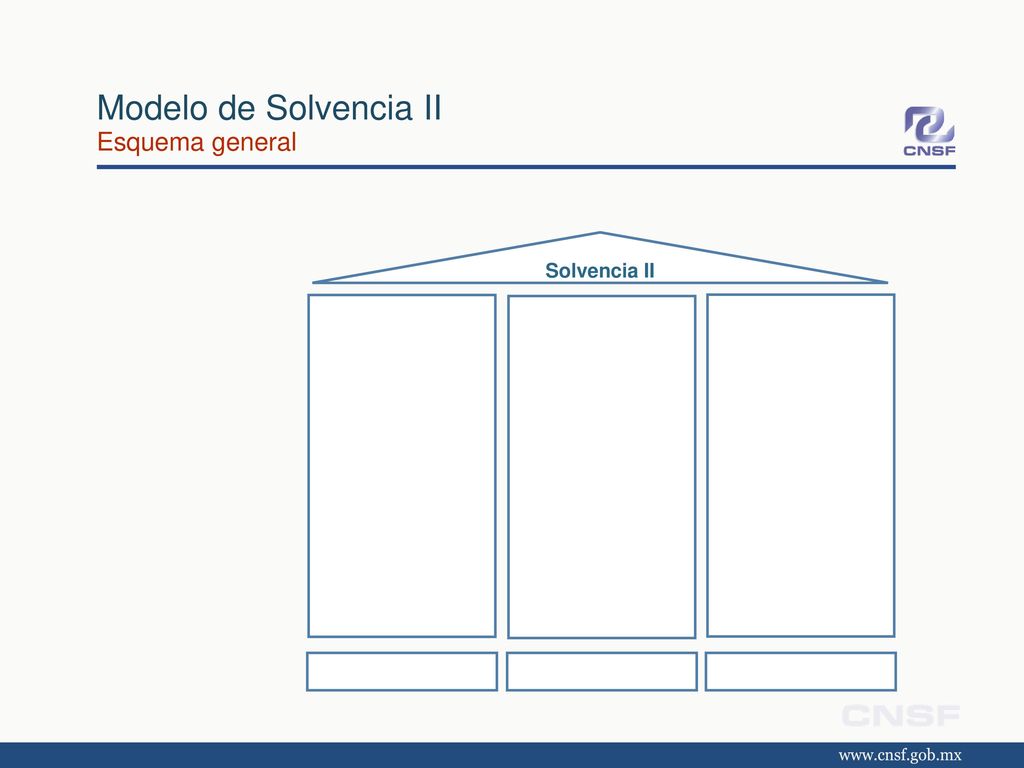Viewport: 1024px width, 768px height.
Task: Click the "Esquema general" subtitle
Action: click(197, 142)
